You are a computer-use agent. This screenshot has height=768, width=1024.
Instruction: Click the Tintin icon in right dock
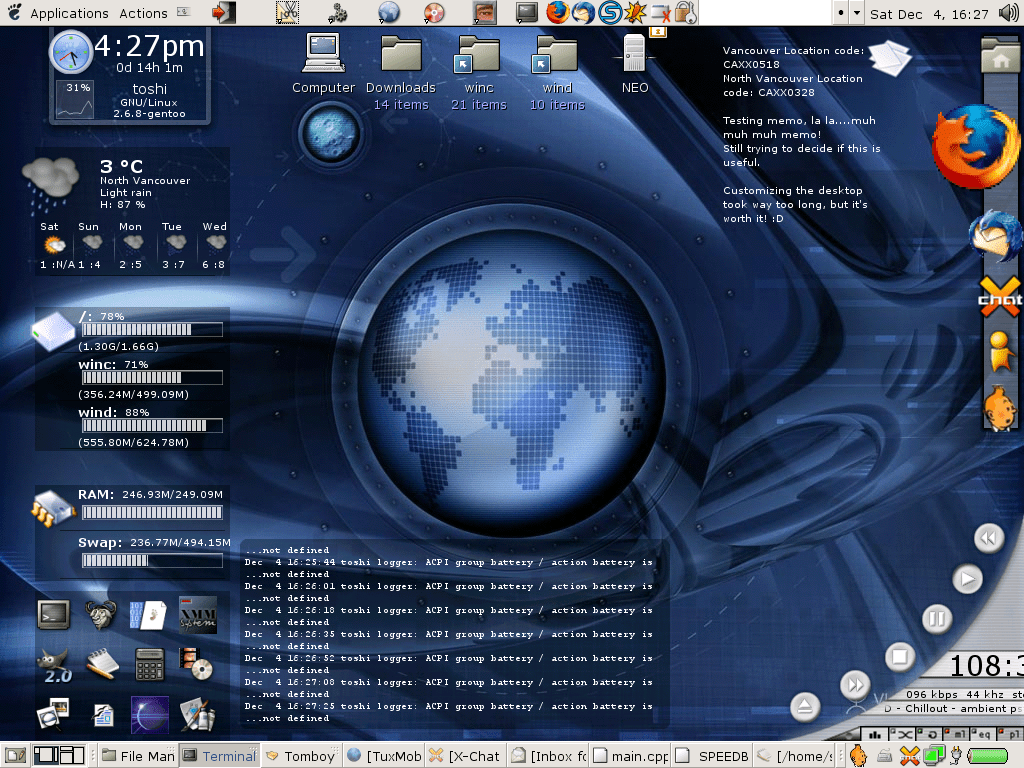(999, 408)
